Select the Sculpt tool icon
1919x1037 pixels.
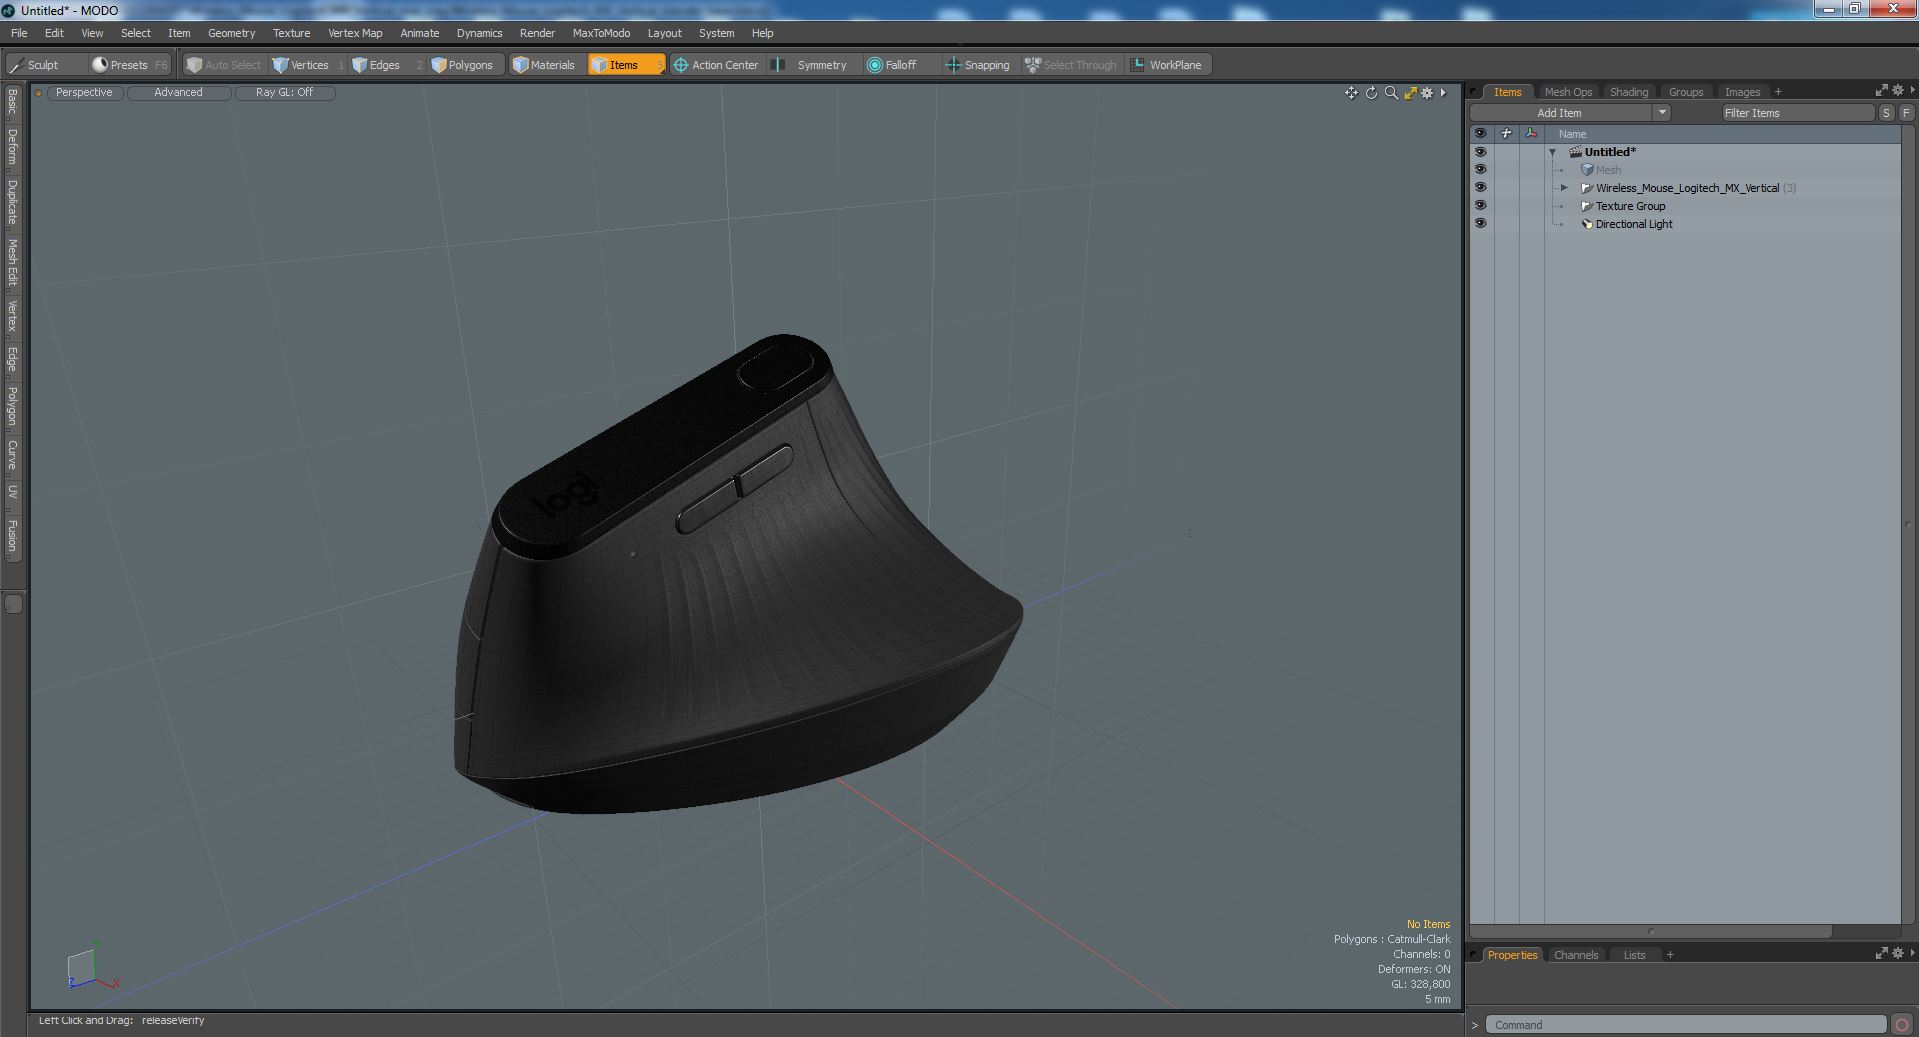click(x=16, y=65)
